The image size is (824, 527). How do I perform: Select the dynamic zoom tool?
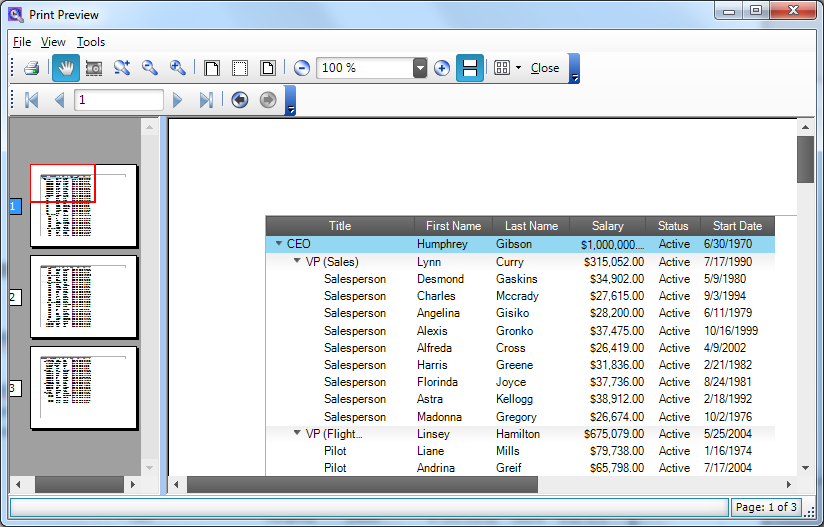tap(122, 68)
